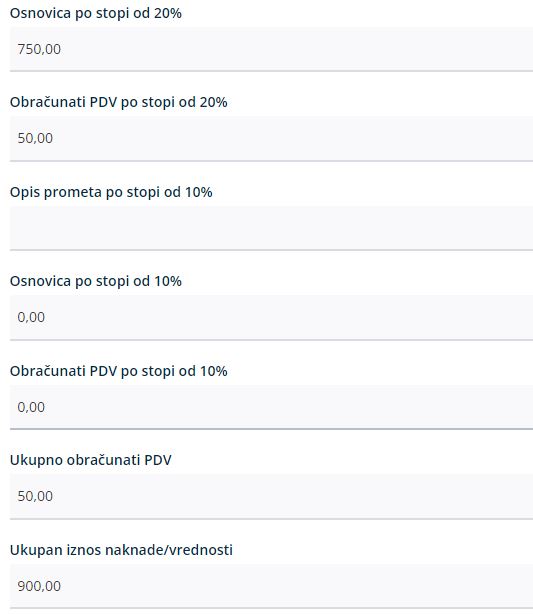Click the Obračunati PDV po stopi od 10% field
The height and width of the screenshot is (614, 533).
pos(271,407)
